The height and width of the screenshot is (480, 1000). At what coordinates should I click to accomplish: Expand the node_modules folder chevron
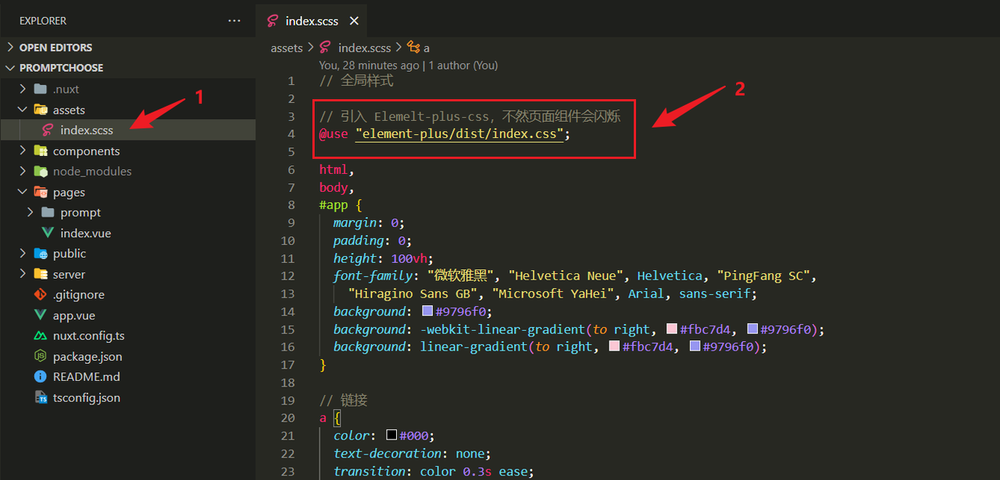click(x=23, y=171)
